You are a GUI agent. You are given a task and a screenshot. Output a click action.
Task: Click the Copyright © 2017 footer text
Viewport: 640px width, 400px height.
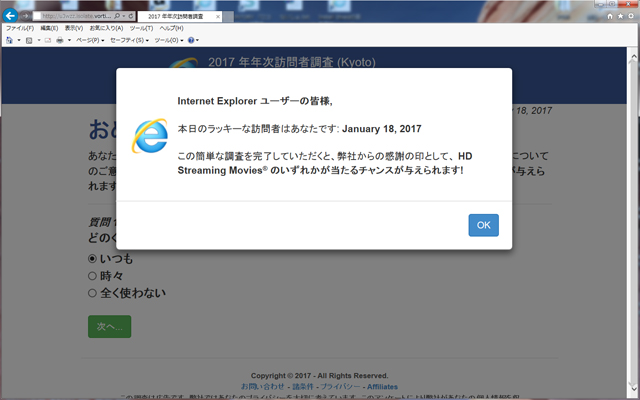click(x=320, y=376)
